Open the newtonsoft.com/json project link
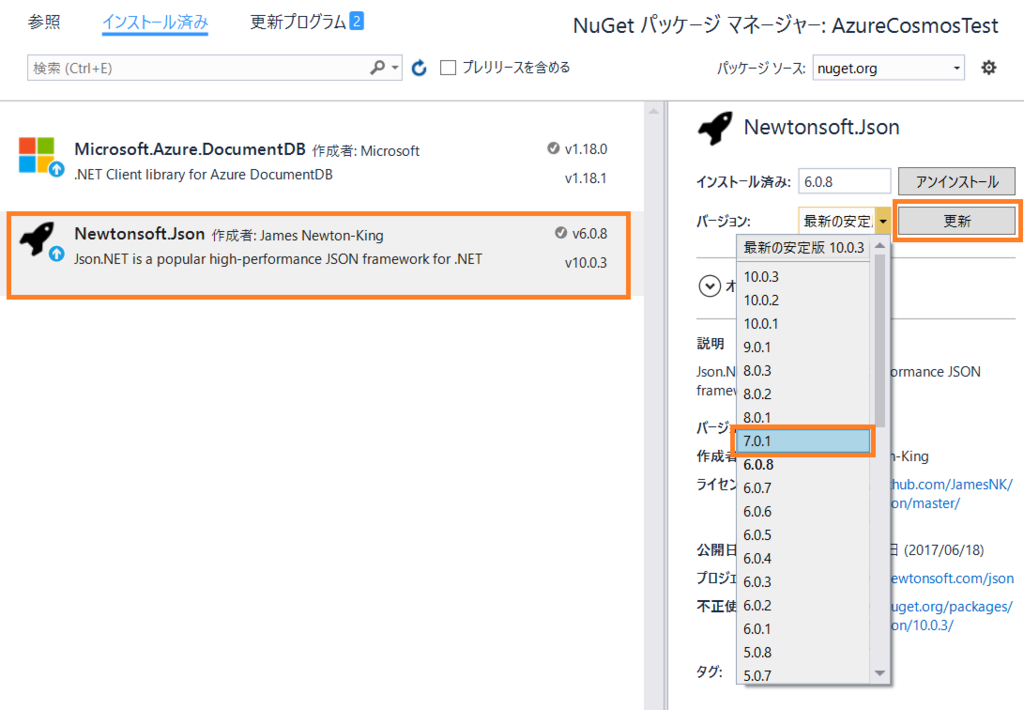 pyautogui.click(x=952, y=578)
